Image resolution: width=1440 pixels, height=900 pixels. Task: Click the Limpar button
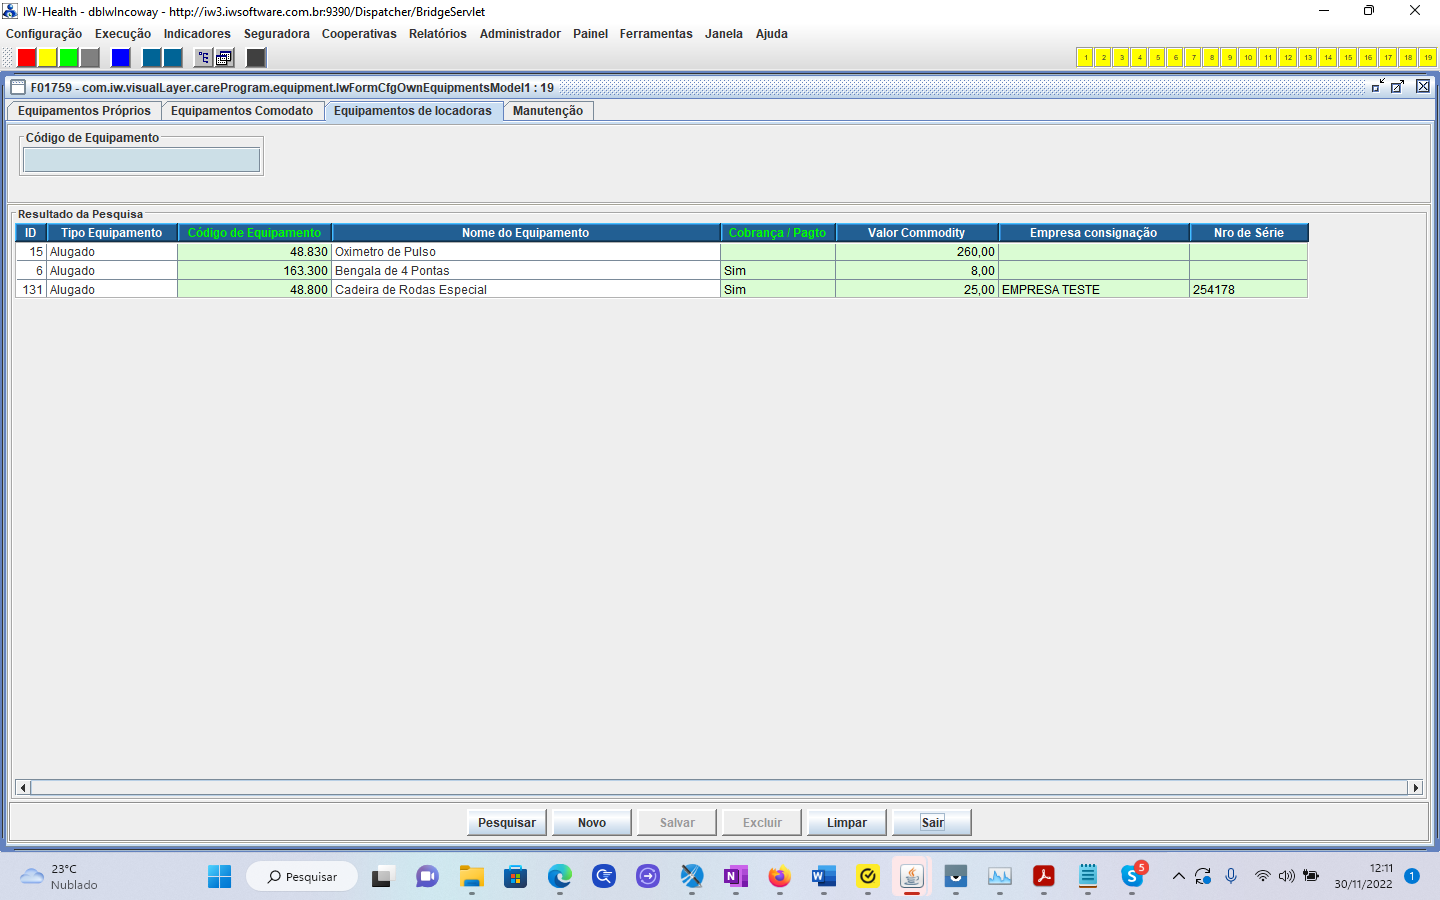click(846, 823)
